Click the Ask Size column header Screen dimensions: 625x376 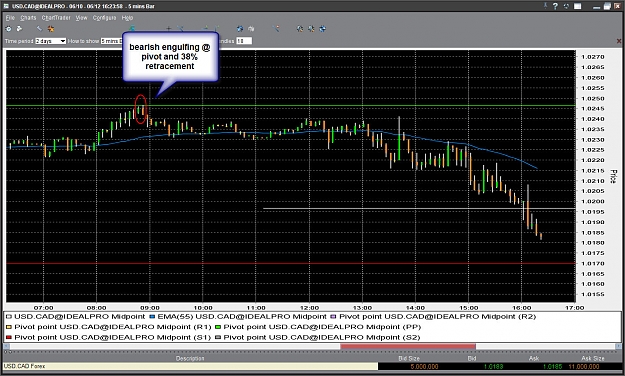pyautogui.click(x=592, y=358)
